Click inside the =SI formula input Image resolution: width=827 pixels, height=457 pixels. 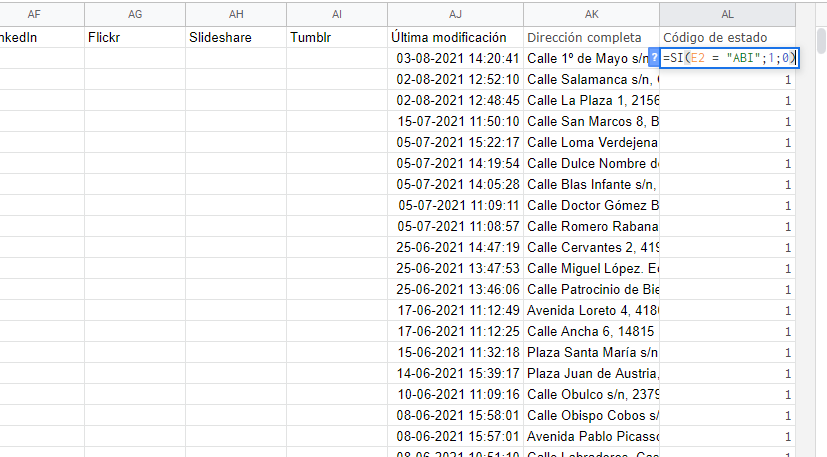728,58
